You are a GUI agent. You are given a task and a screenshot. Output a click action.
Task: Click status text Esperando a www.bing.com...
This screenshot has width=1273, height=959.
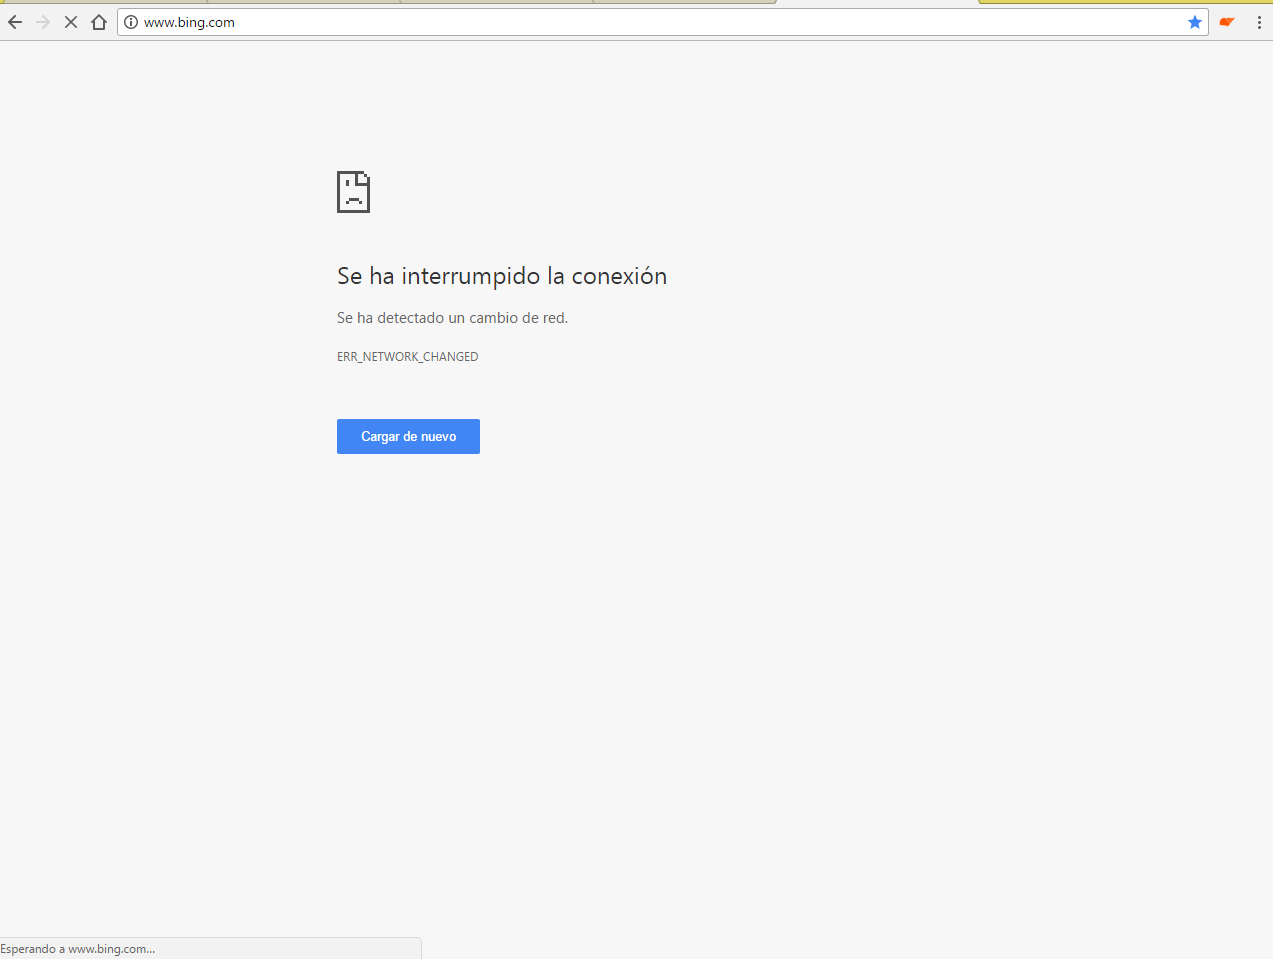[77, 949]
